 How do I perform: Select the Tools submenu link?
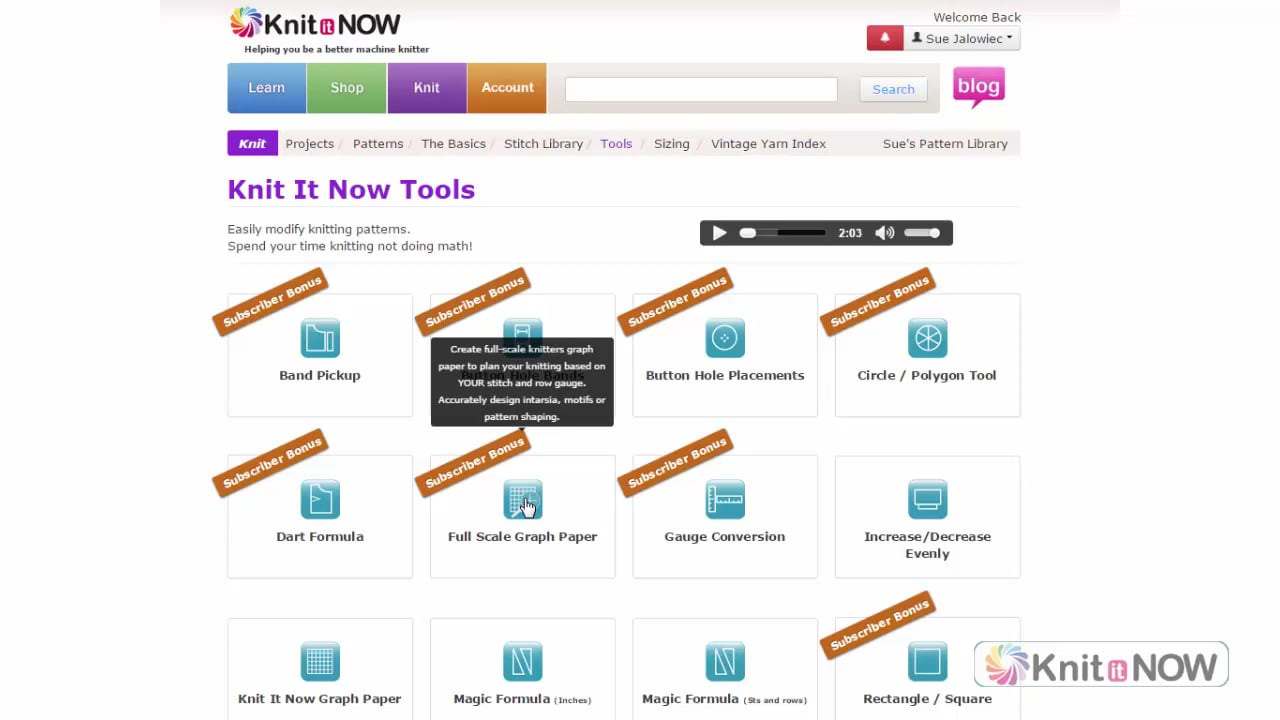click(616, 144)
